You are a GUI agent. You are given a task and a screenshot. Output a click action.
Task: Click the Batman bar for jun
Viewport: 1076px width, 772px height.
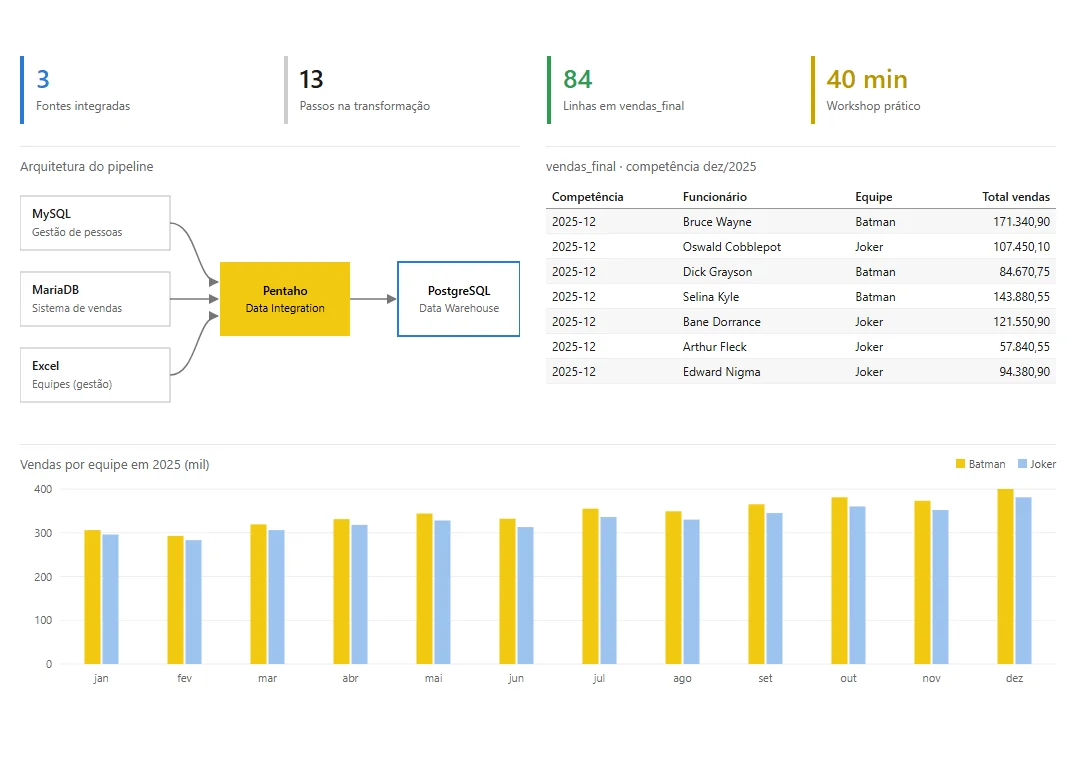pos(508,592)
